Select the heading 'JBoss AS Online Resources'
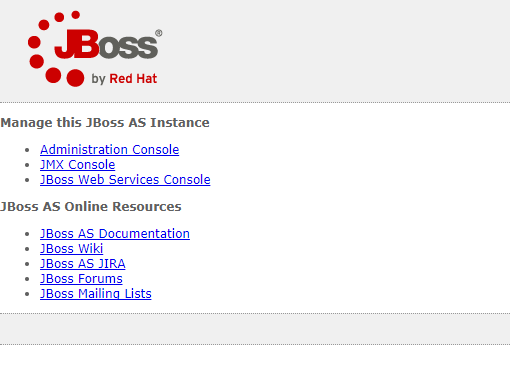The height and width of the screenshot is (366, 510). [x=91, y=207]
